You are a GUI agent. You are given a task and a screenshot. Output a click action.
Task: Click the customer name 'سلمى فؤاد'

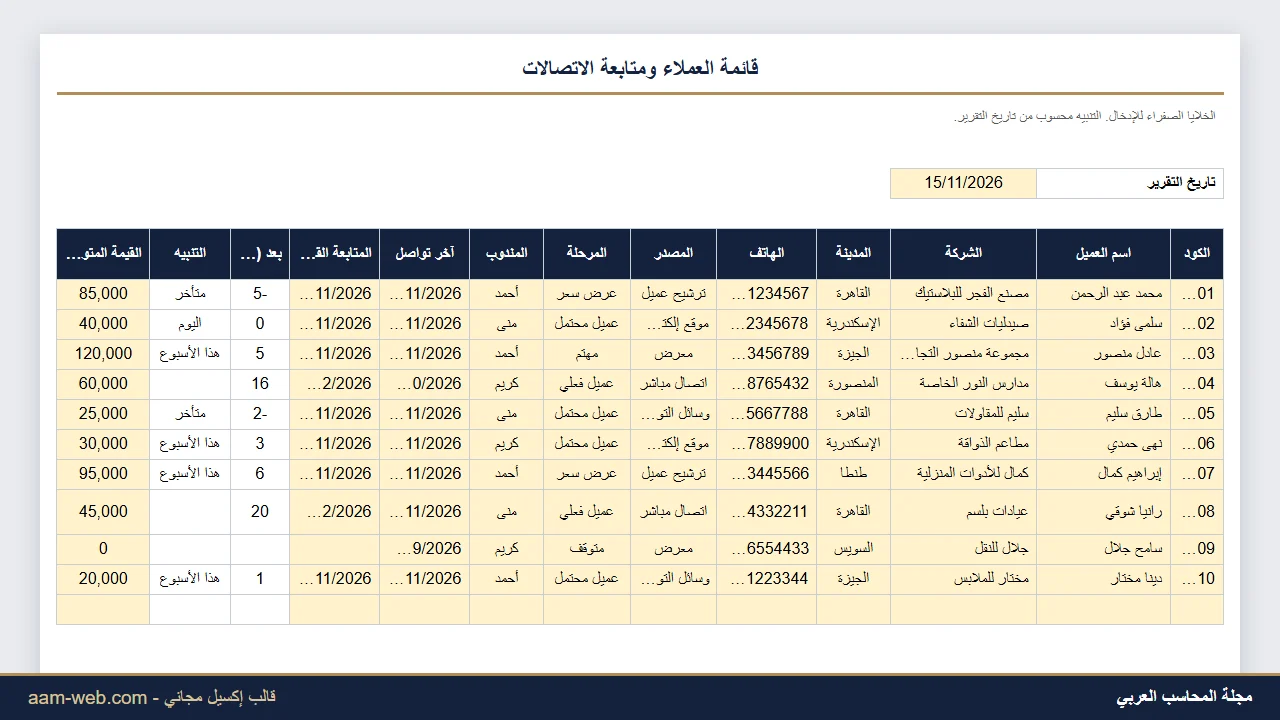(1135, 324)
